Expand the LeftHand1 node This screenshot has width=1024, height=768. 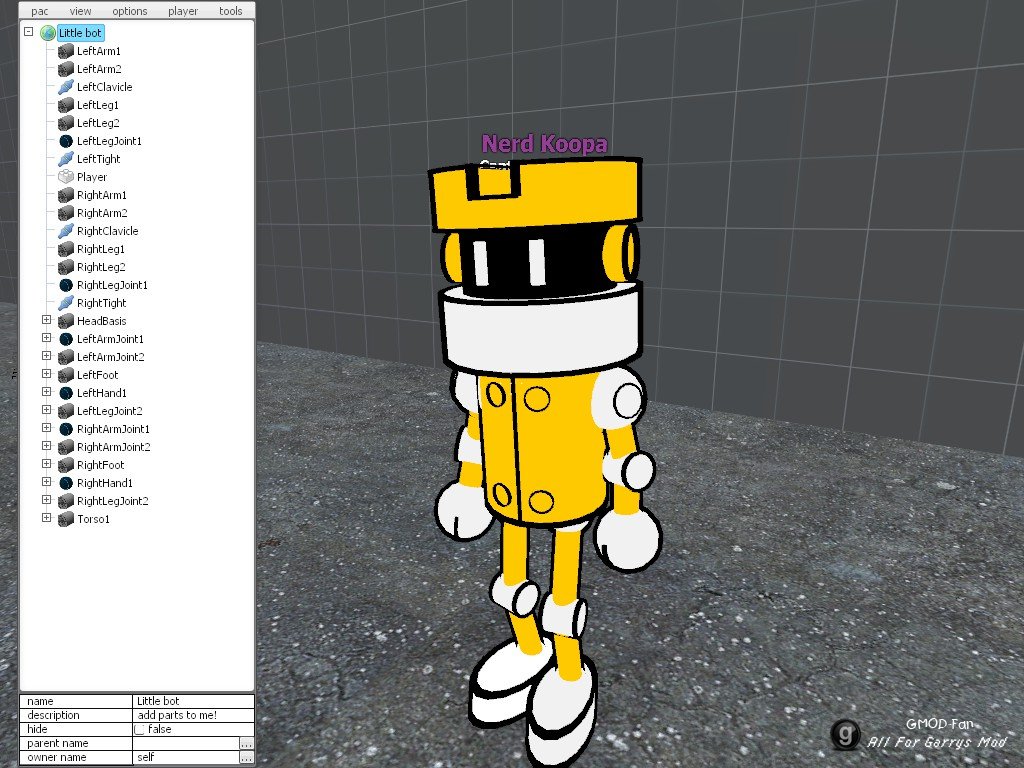click(46, 392)
